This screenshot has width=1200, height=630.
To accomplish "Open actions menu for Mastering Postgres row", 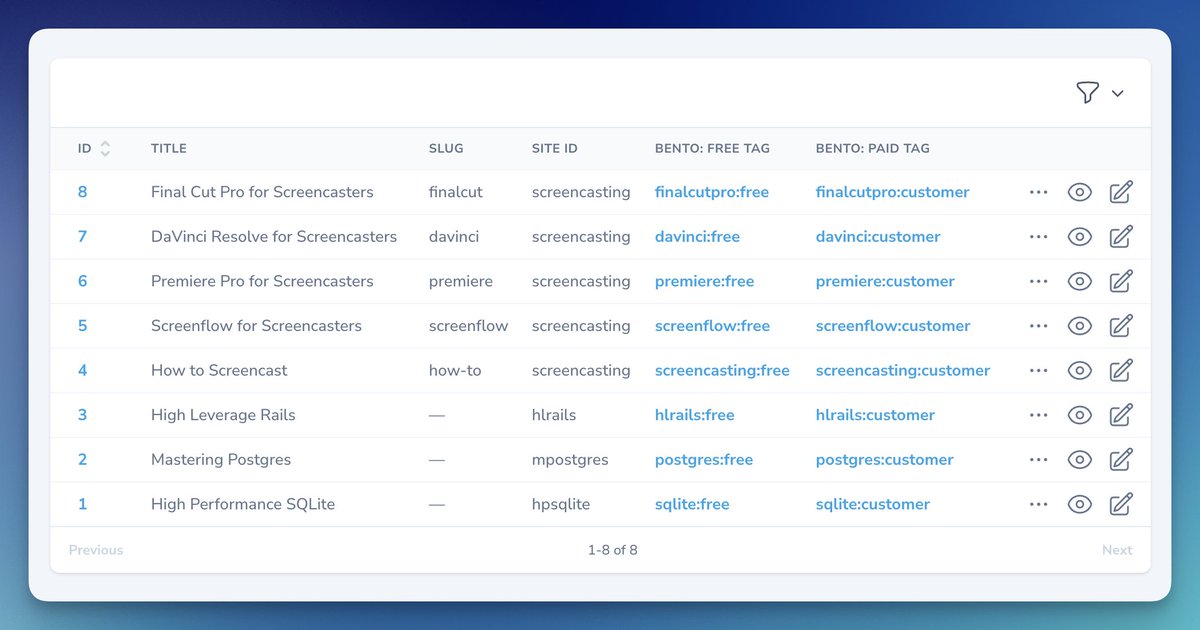I will 1038,460.
